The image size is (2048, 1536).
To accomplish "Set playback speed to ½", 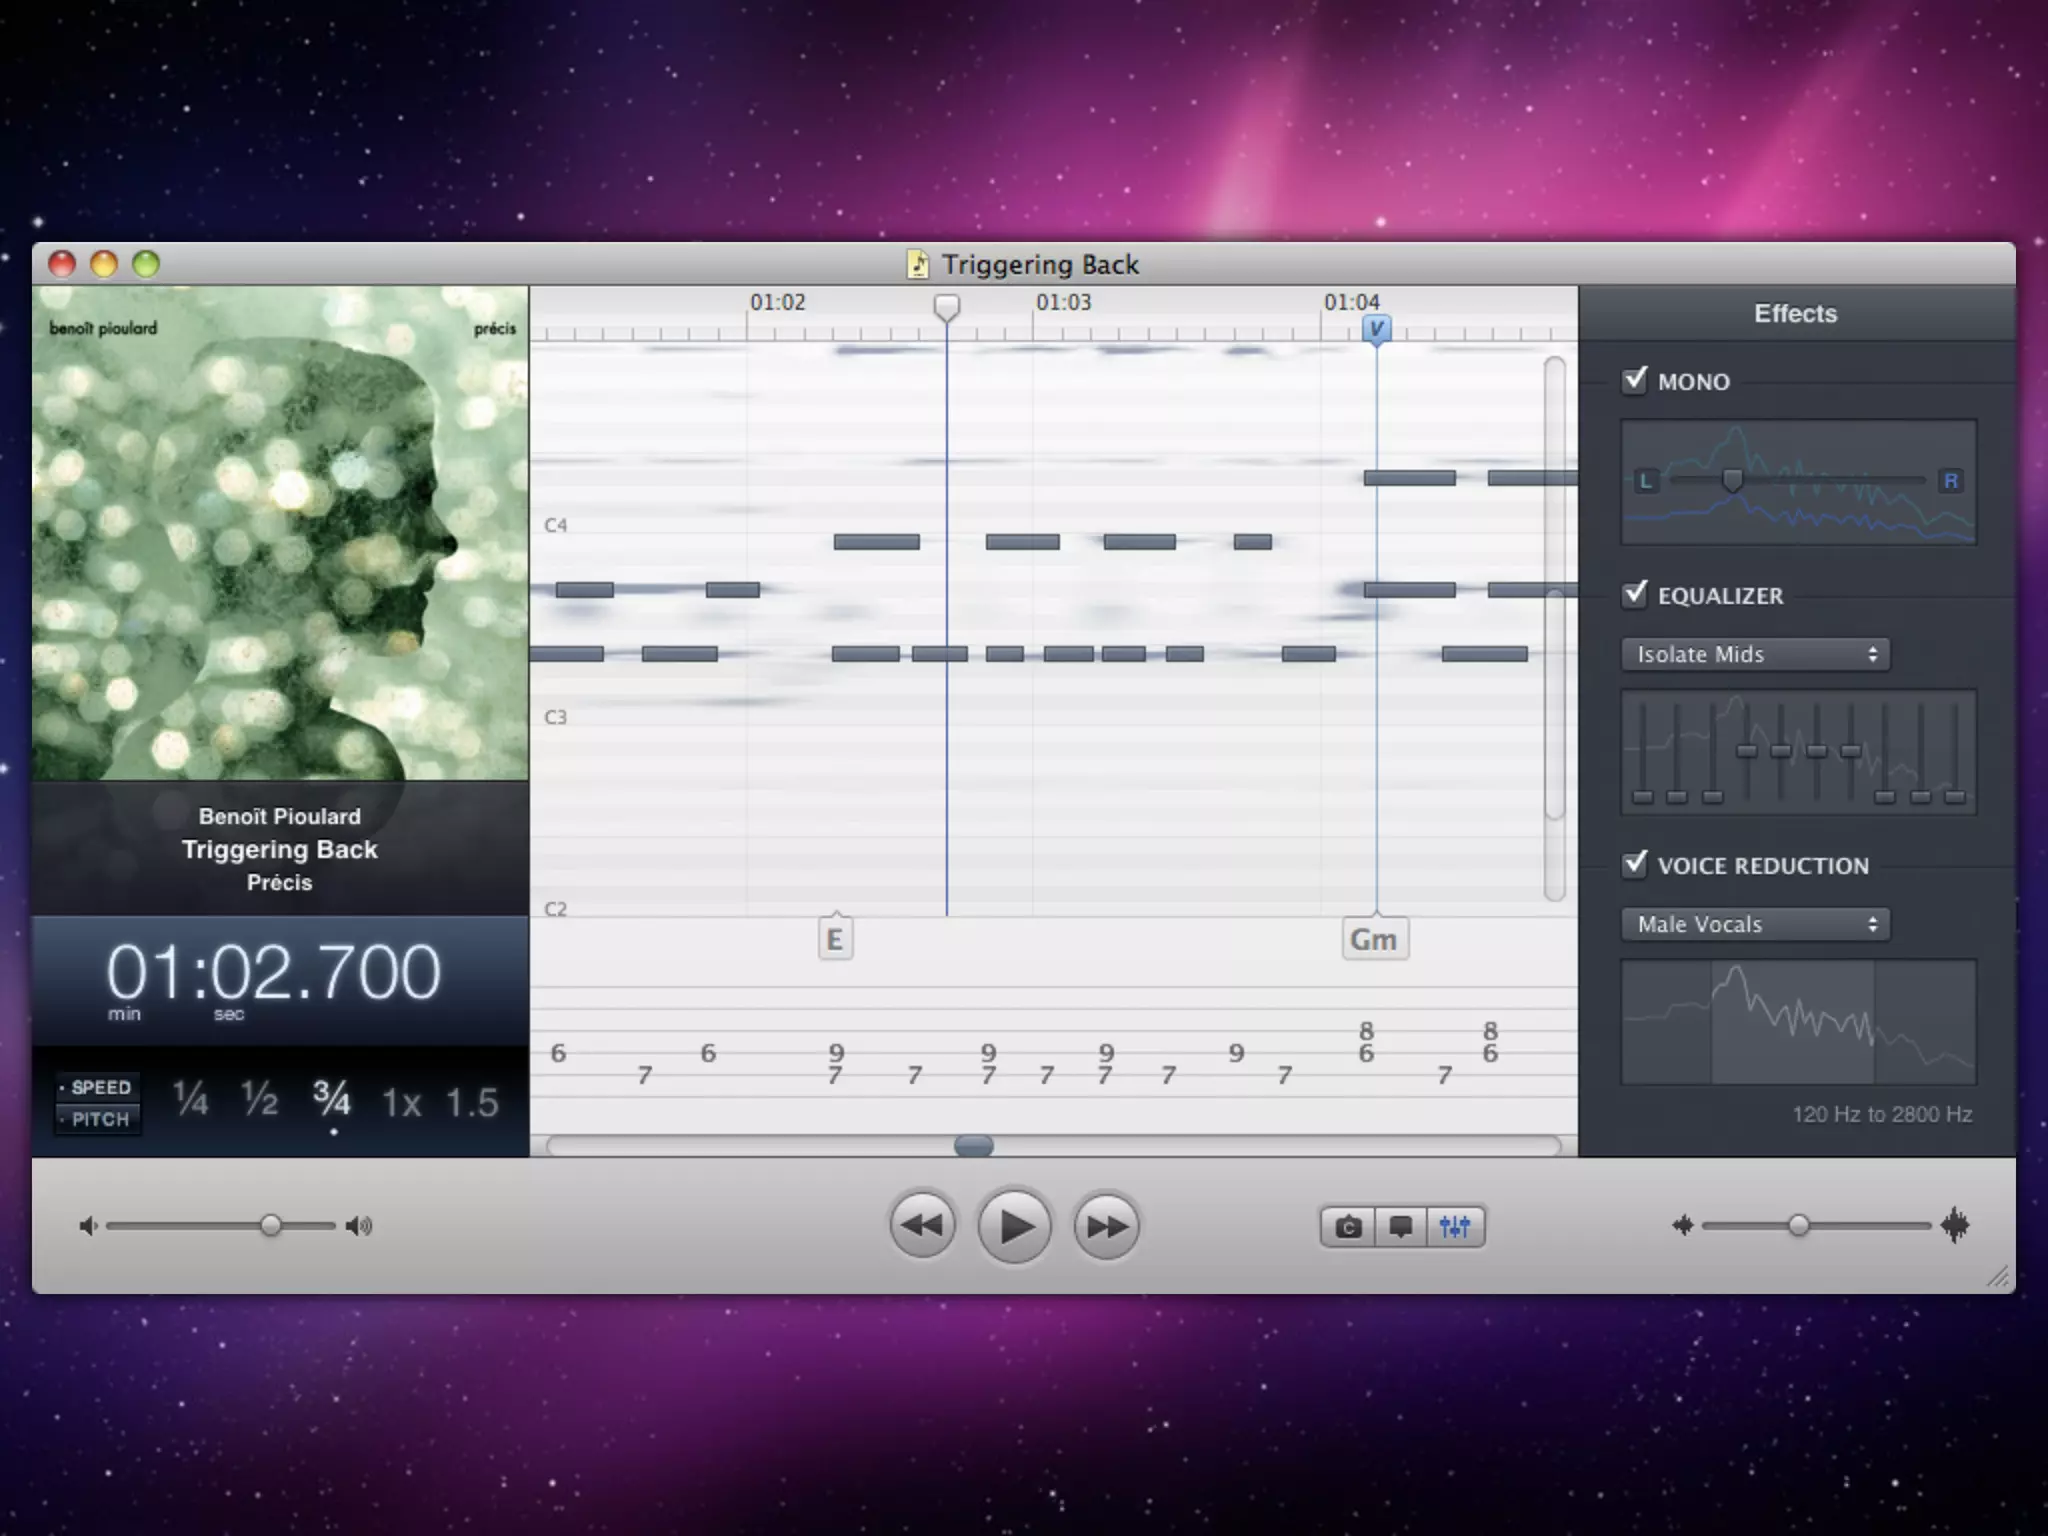I will click(259, 1100).
